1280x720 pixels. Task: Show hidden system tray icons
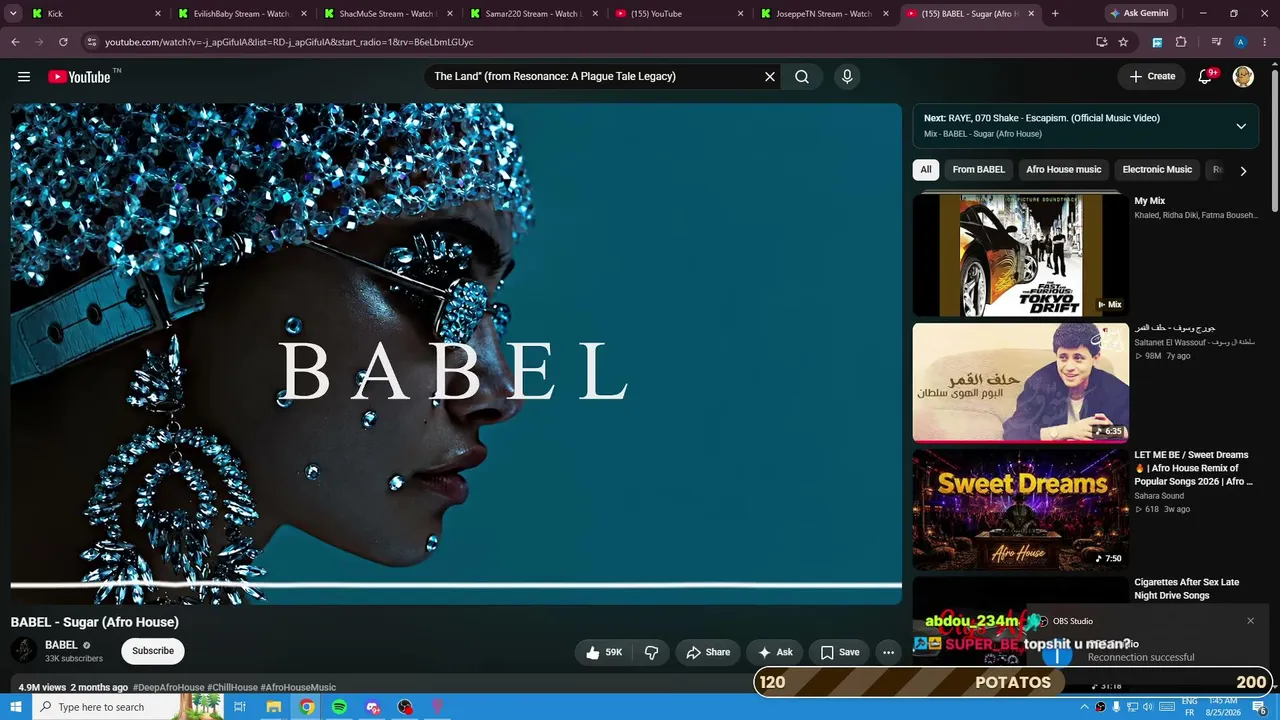point(1086,707)
